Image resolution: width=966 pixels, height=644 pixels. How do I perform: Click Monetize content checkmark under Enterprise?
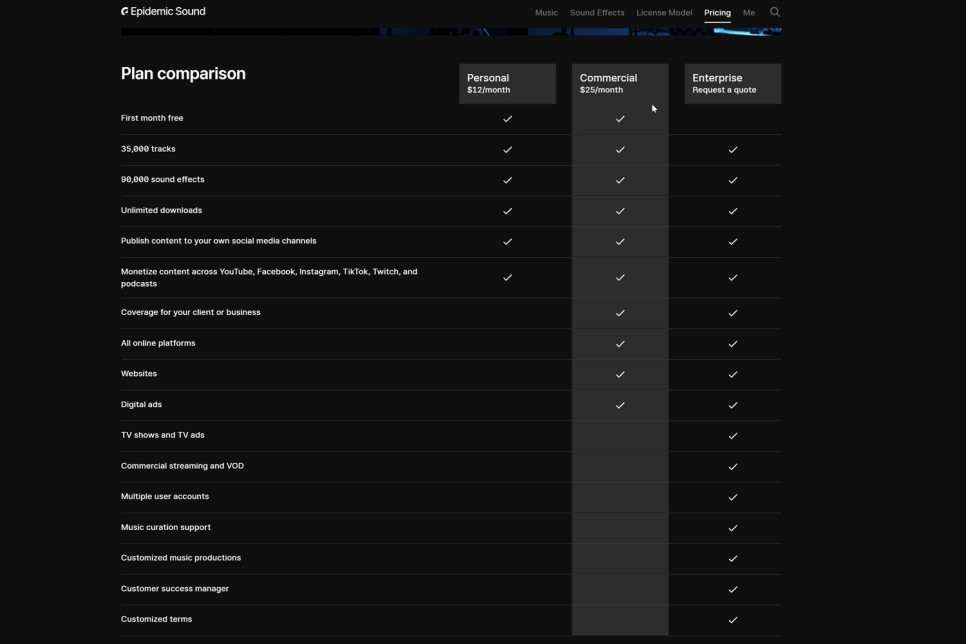pyautogui.click(x=733, y=277)
